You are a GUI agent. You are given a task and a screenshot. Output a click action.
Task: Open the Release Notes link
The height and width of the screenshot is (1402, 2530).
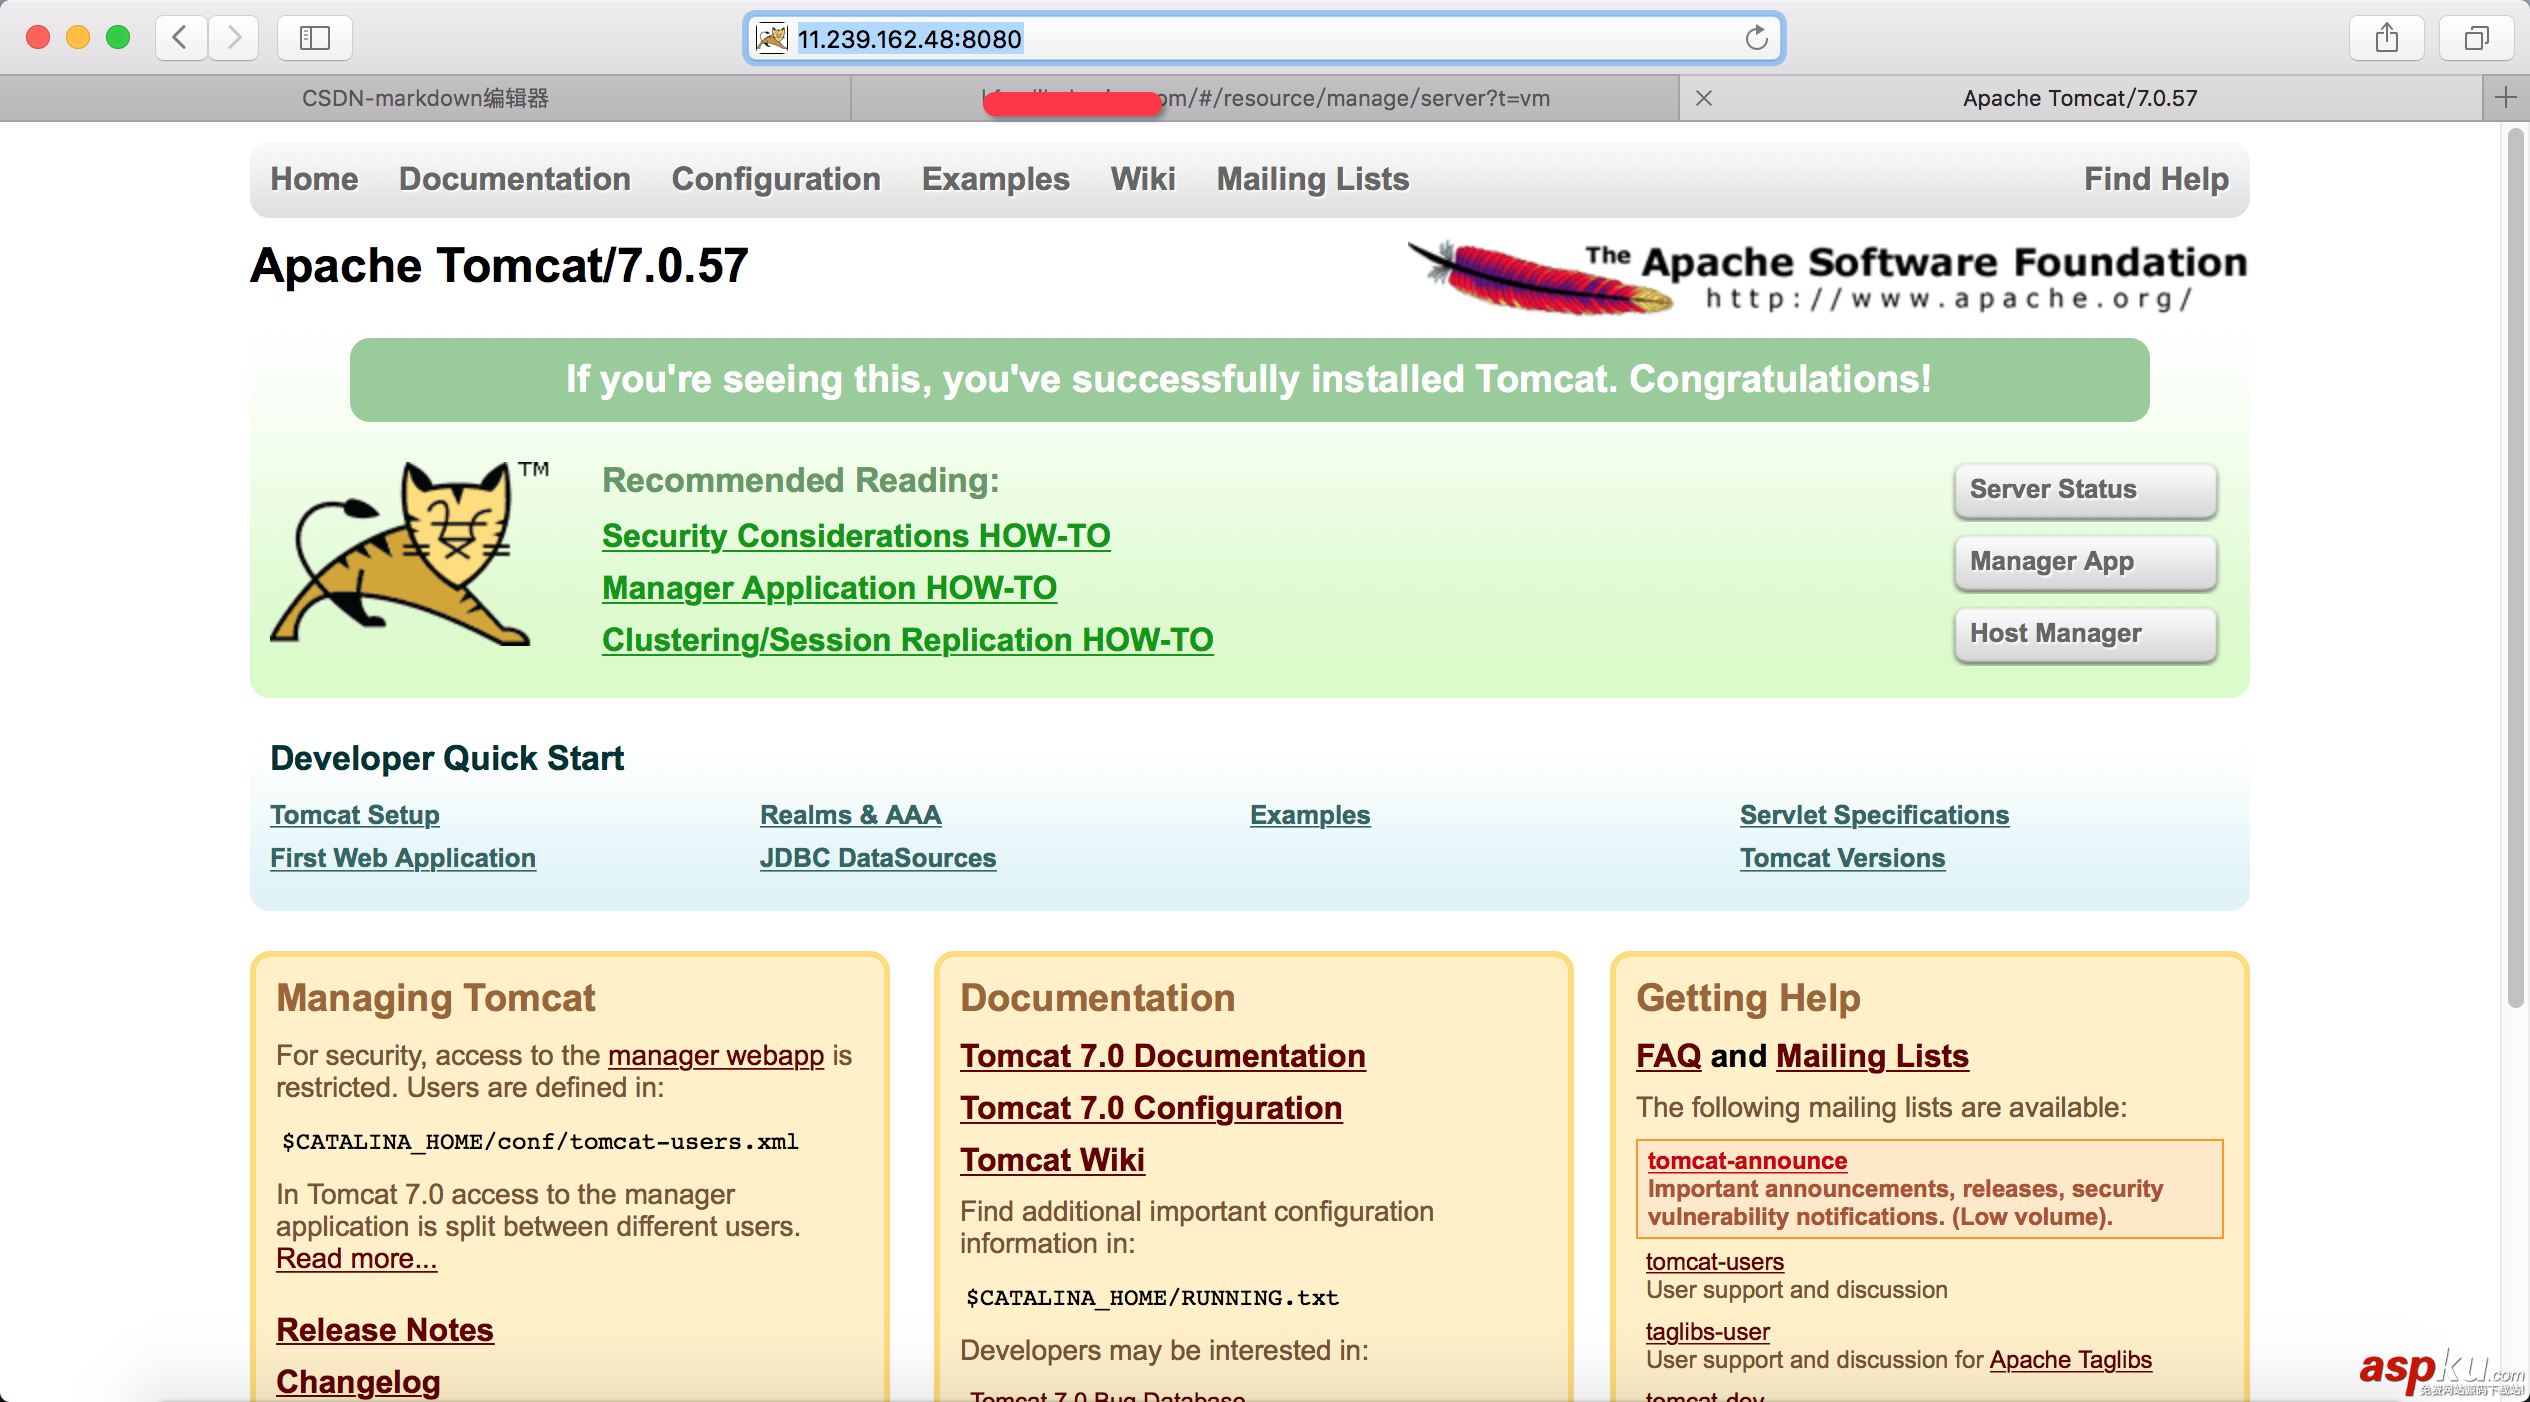point(385,1330)
